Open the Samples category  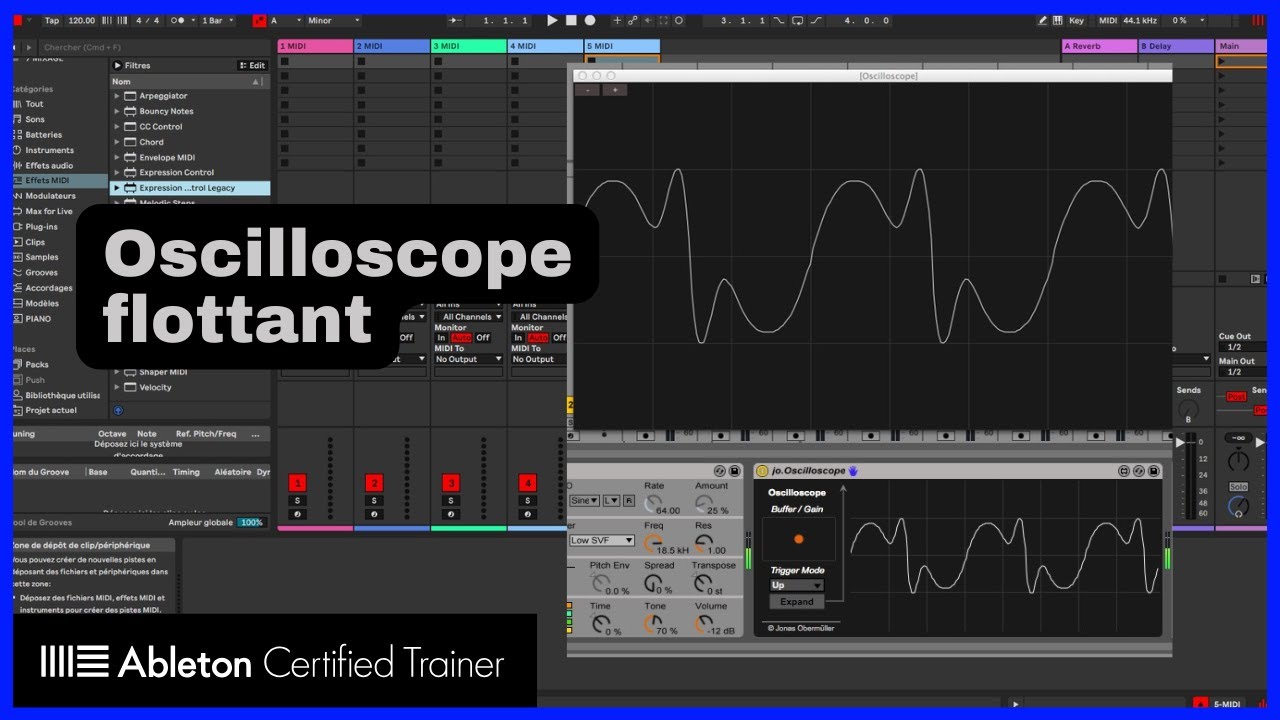pyautogui.click(x=41, y=257)
